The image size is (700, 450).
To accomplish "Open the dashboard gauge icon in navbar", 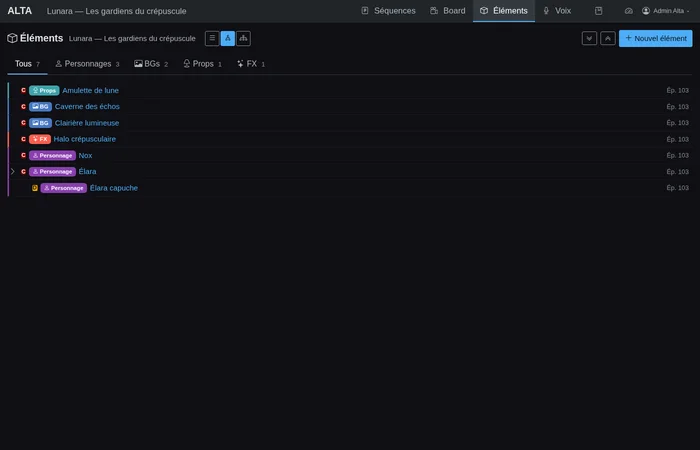I will (629, 11).
